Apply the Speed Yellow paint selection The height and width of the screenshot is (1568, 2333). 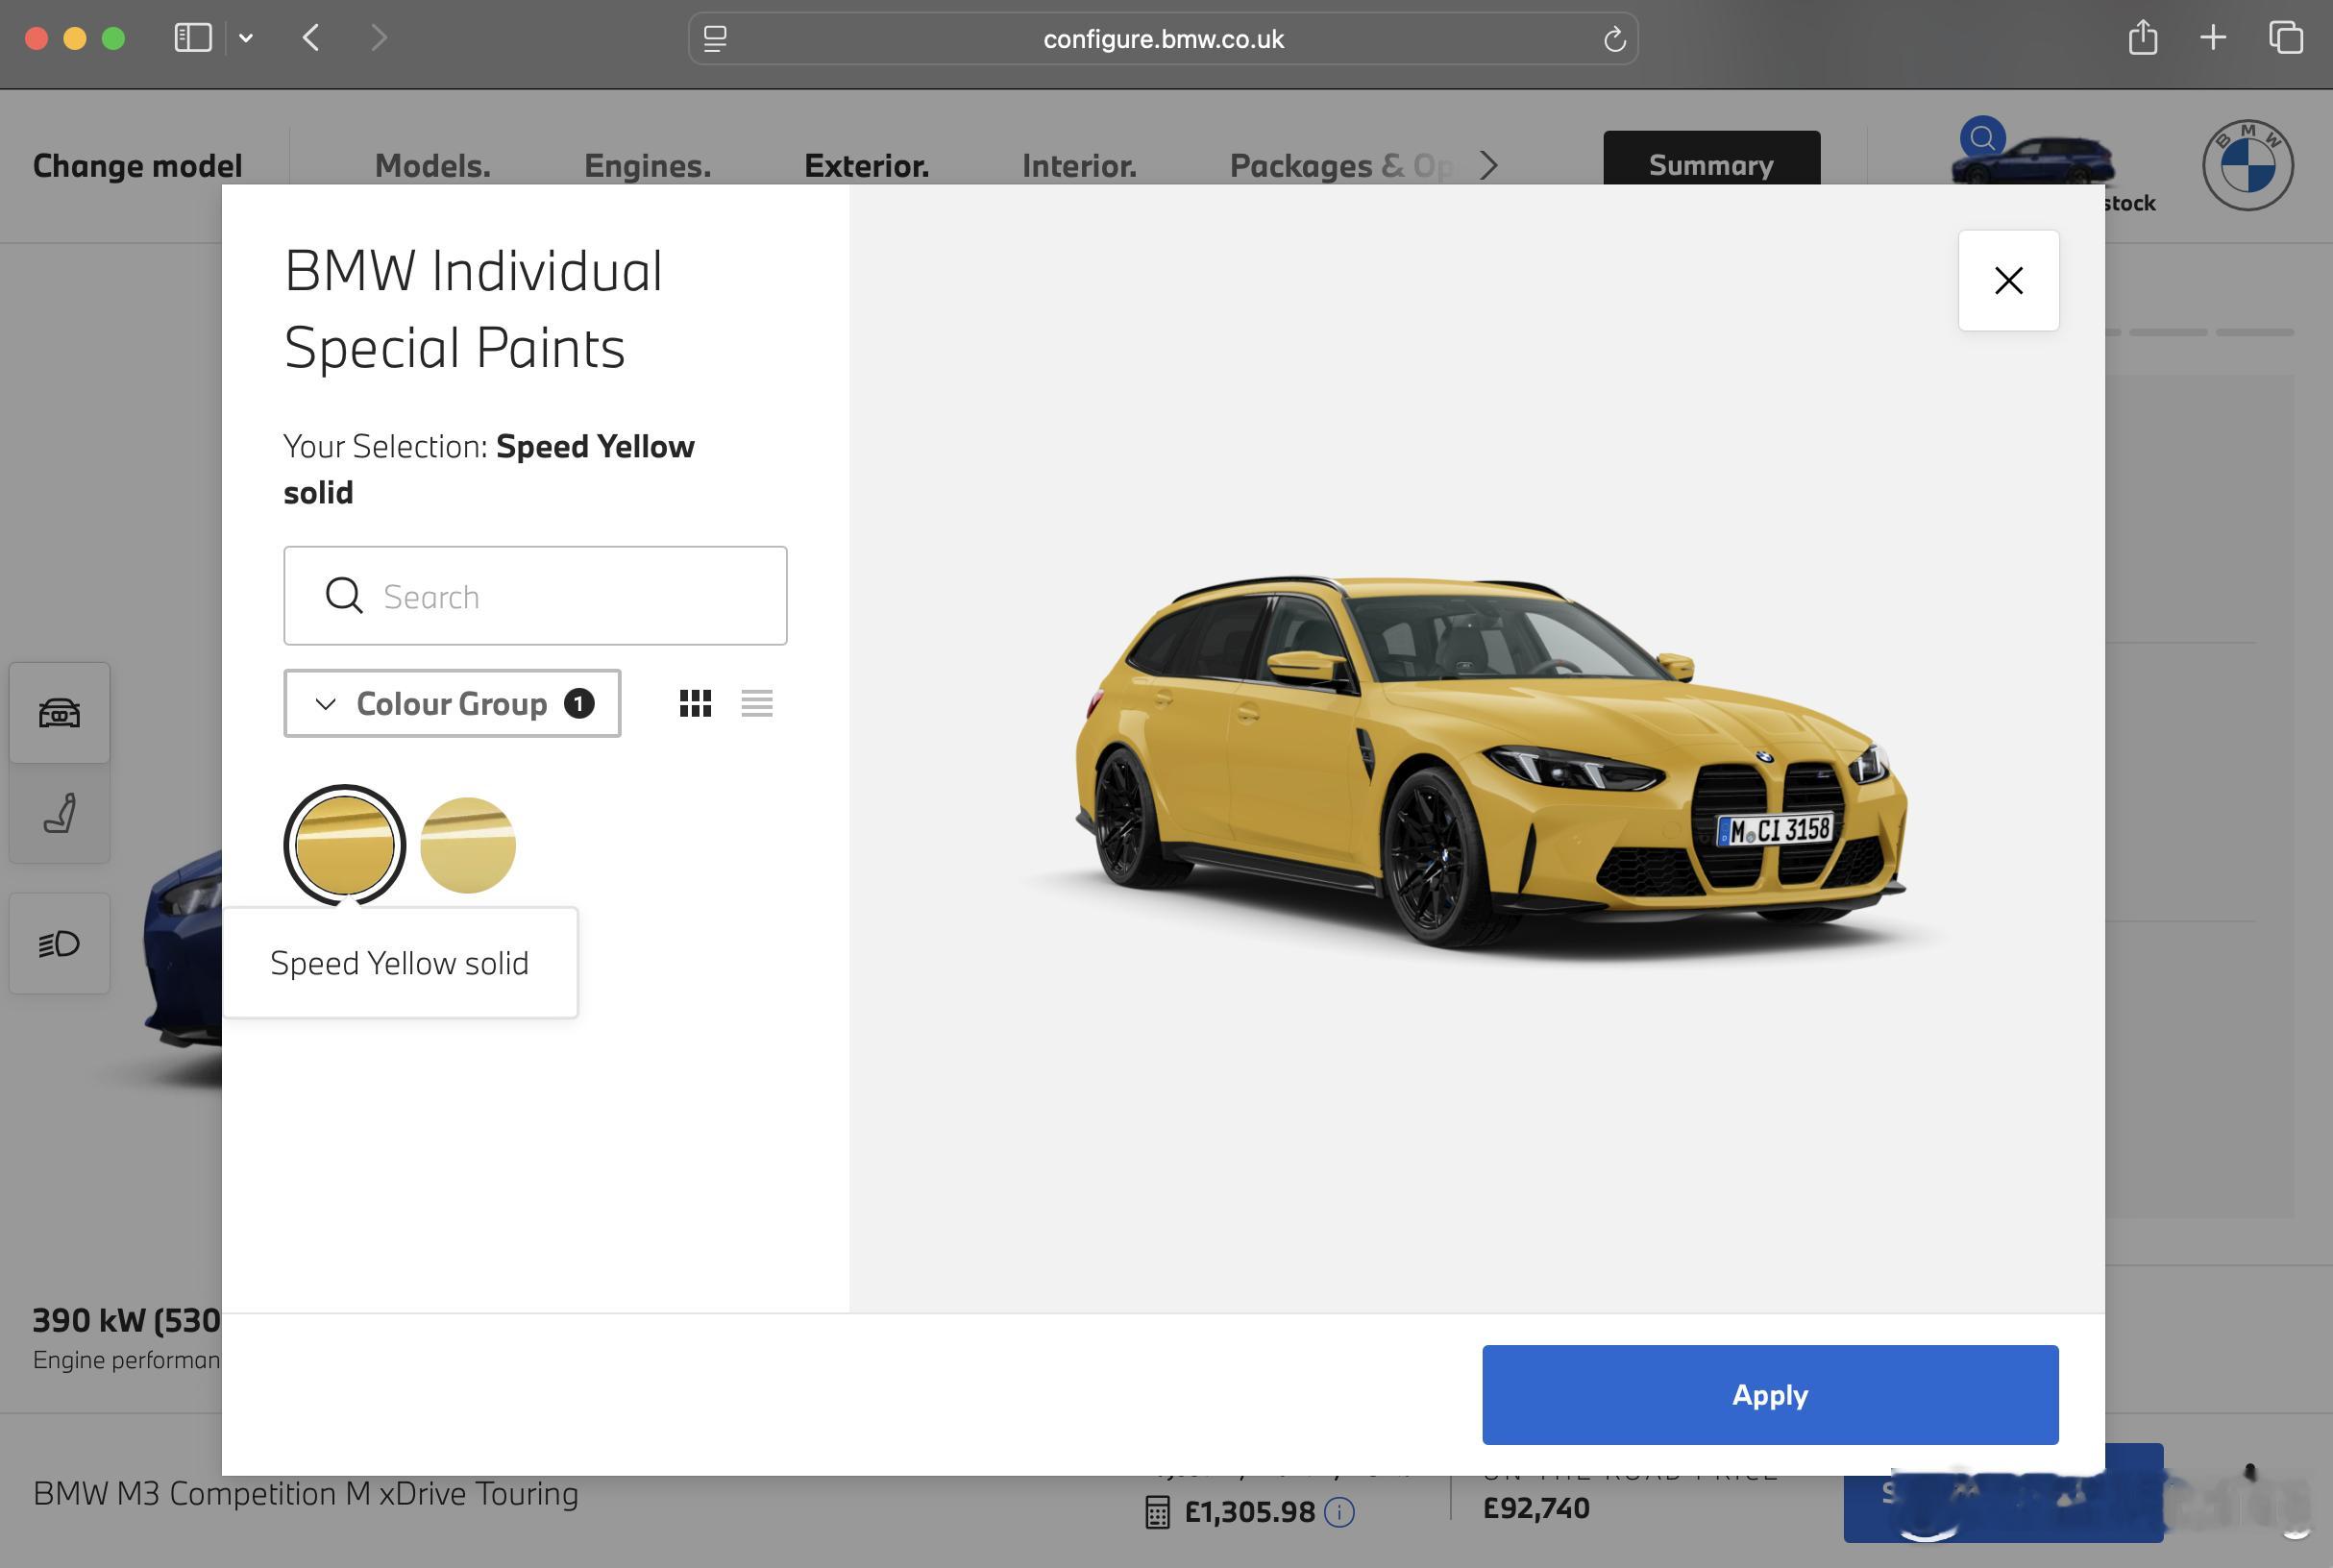tap(1770, 1394)
